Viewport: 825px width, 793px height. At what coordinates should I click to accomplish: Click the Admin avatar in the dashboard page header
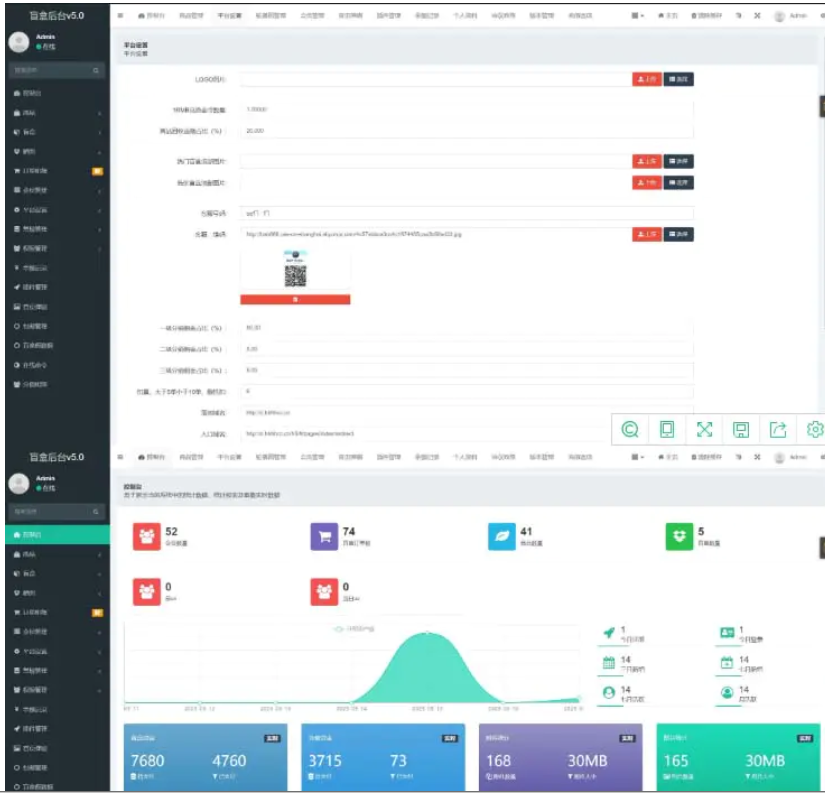coord(779,458)
